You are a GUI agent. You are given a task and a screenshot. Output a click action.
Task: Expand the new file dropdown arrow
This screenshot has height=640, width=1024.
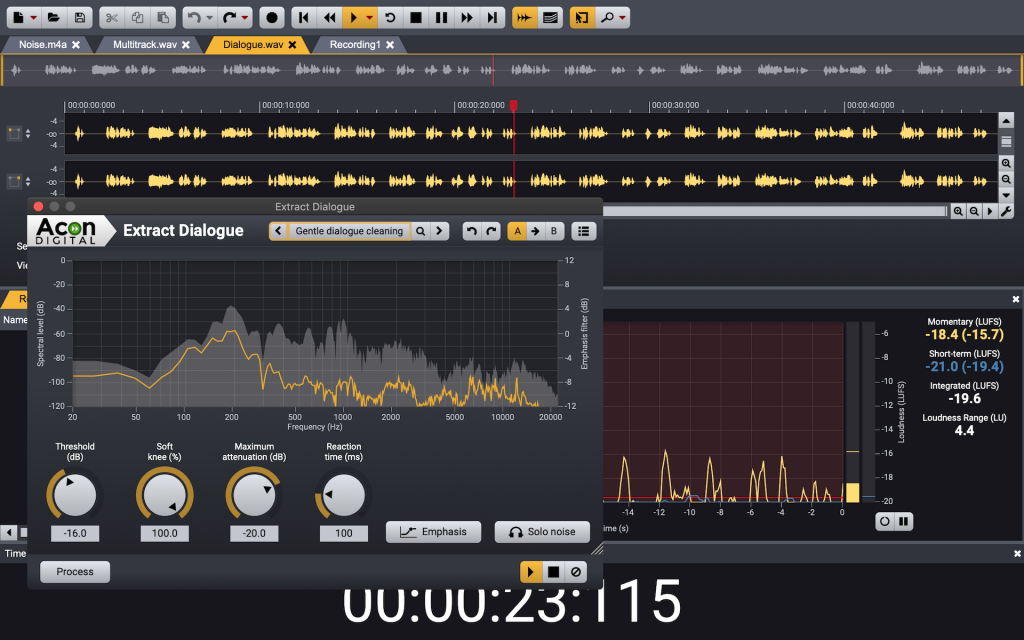click(34, 17)
